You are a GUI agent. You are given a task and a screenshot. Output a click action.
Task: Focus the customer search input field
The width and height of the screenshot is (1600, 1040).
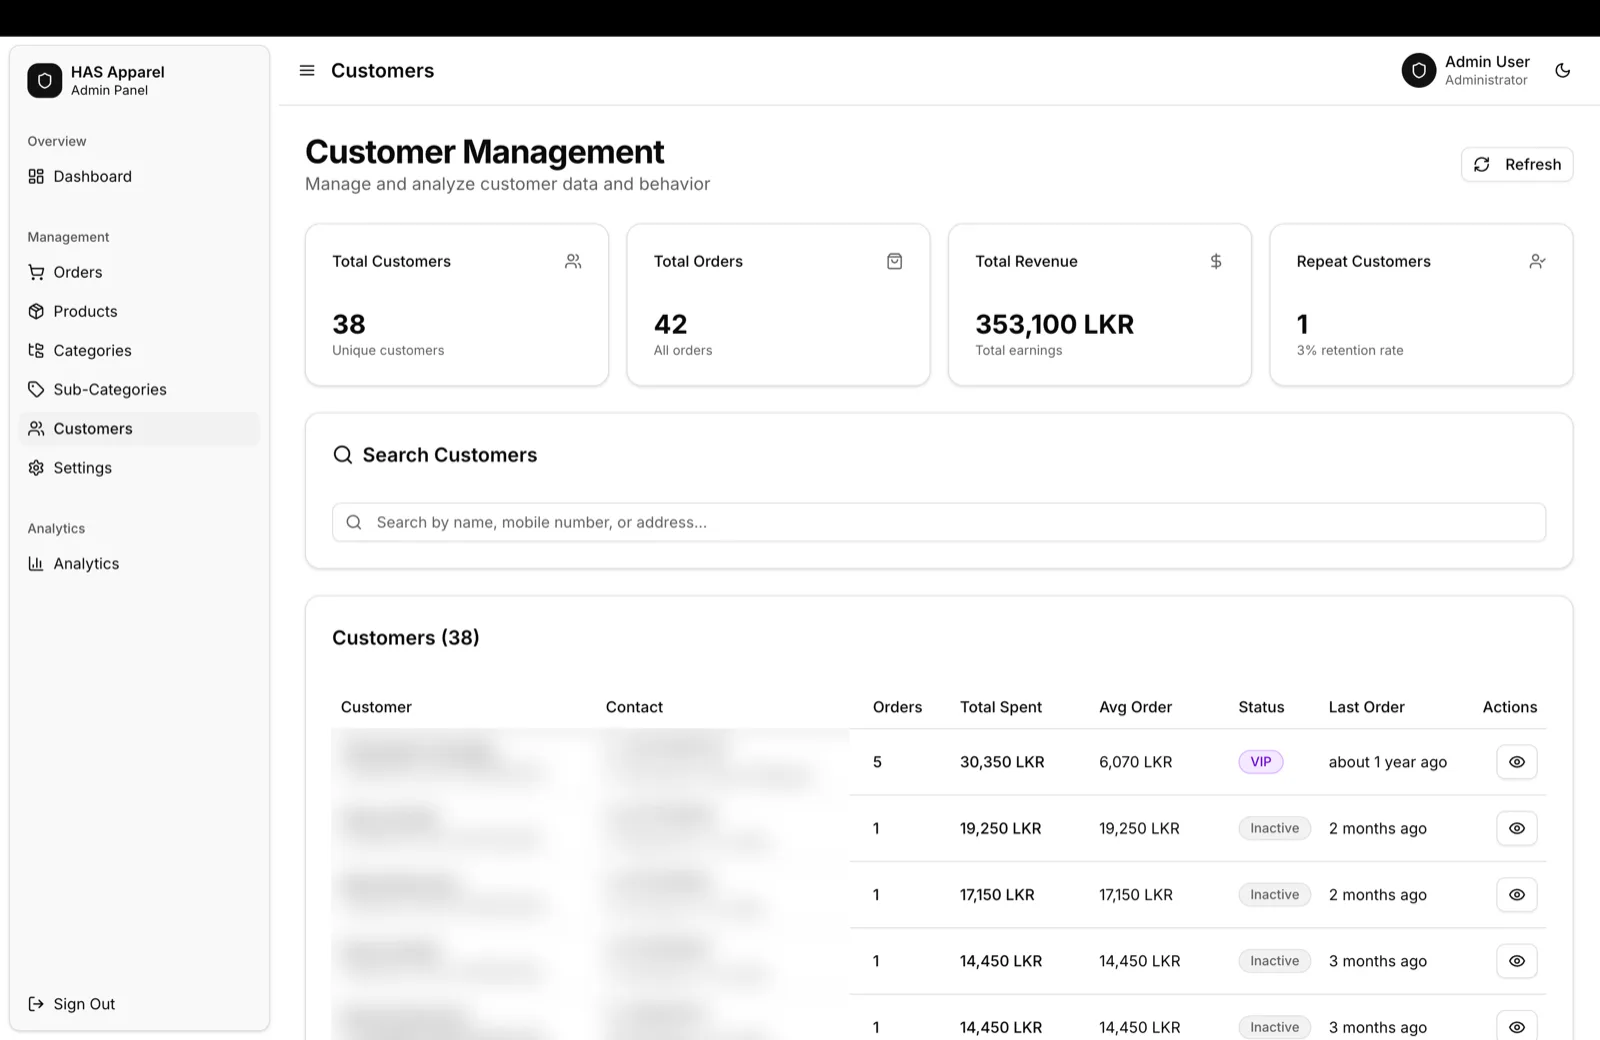(x=939, y=522)
